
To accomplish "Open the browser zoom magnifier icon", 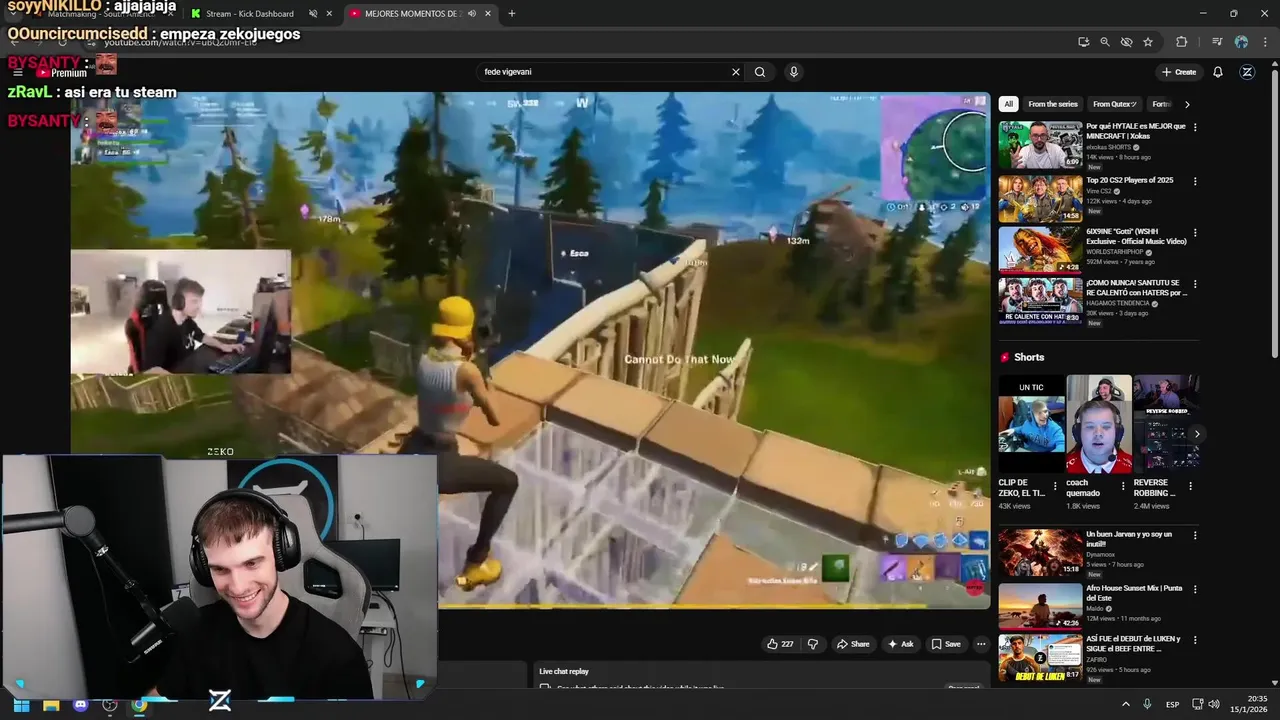I will [x=1105, y=42].
